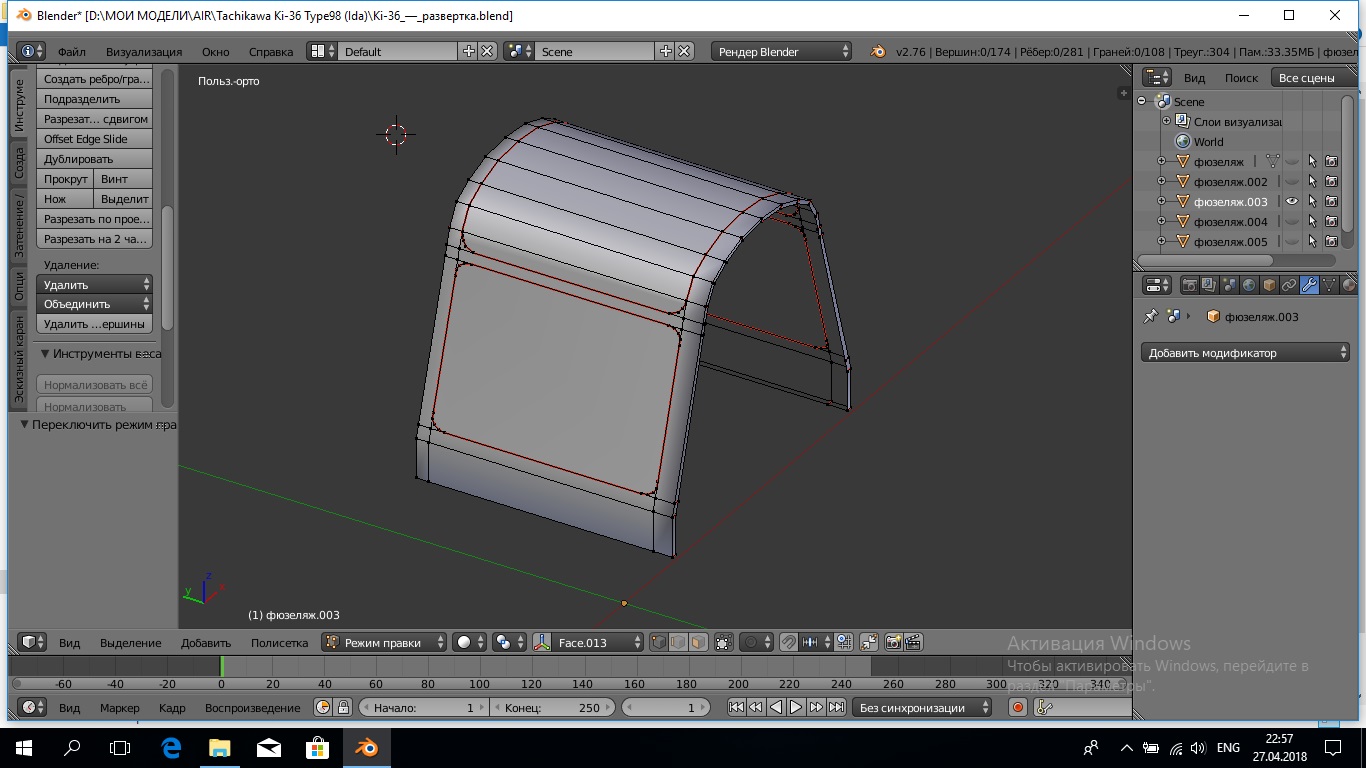
Task: Click the Подразделить button
Action: point(95,99)
